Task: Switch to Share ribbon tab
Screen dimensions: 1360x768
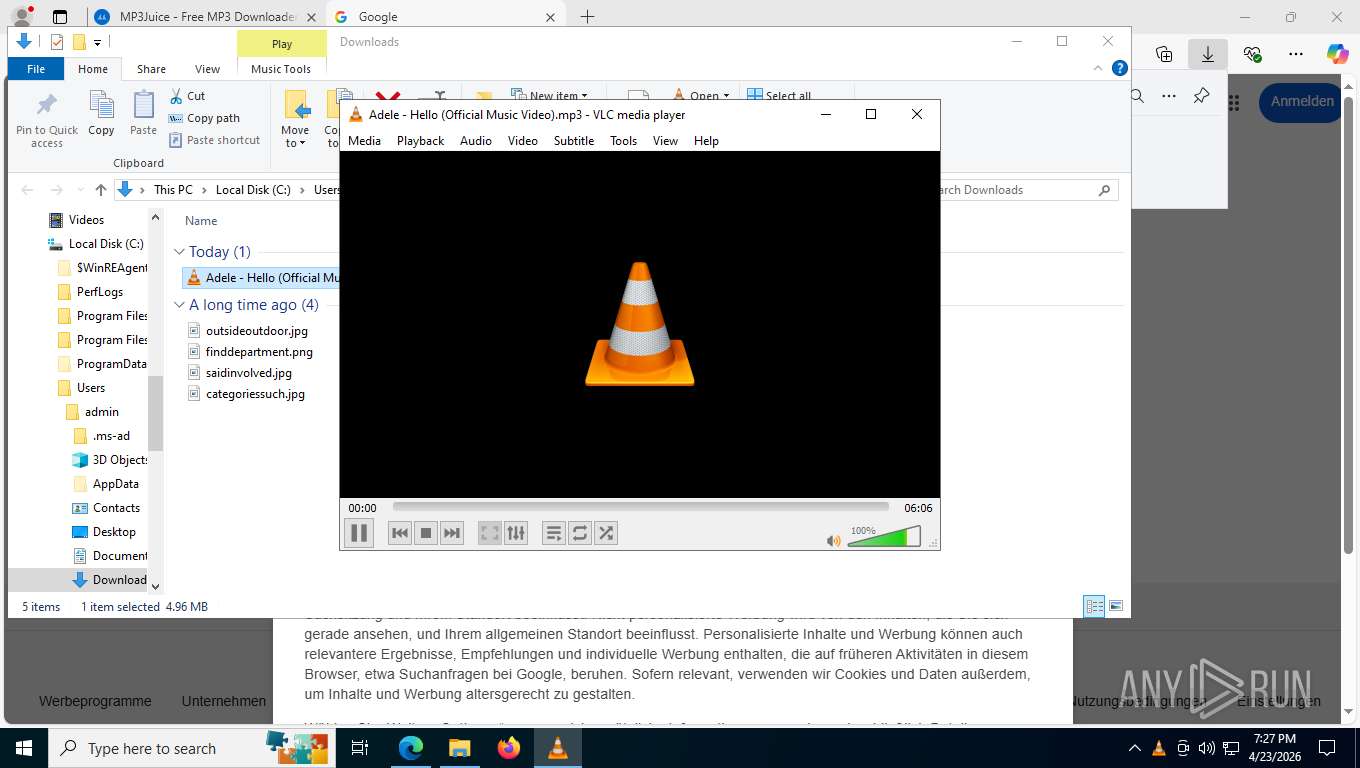Action: (x=152, y=69)
